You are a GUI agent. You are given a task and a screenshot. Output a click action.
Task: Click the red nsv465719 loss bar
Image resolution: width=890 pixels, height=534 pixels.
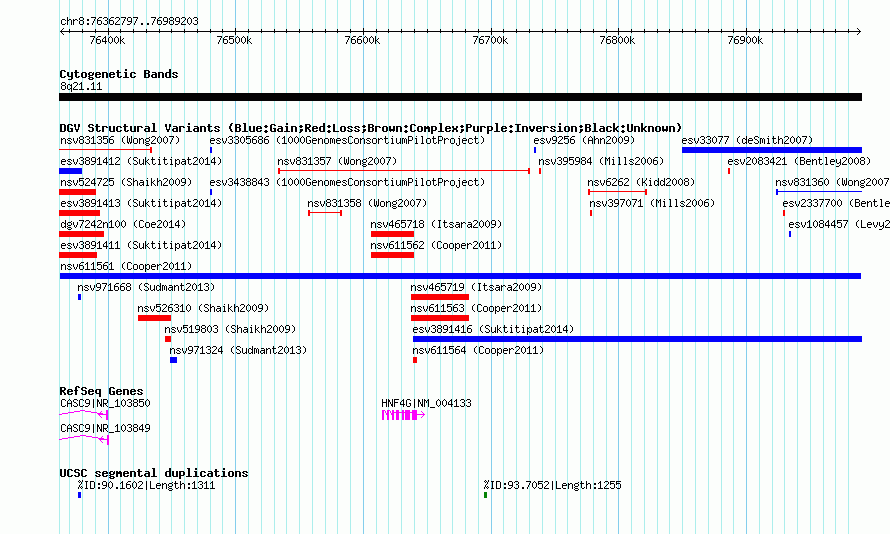(440, 297)
